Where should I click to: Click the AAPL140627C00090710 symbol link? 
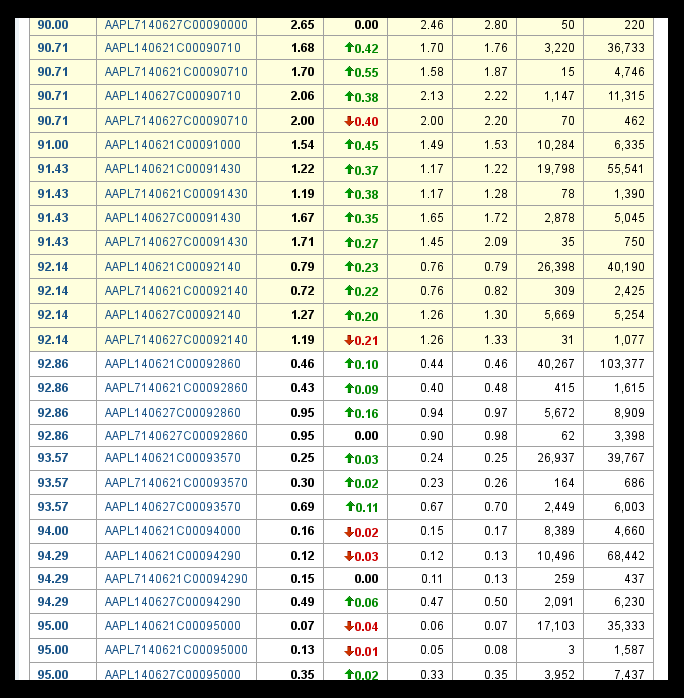173,96
